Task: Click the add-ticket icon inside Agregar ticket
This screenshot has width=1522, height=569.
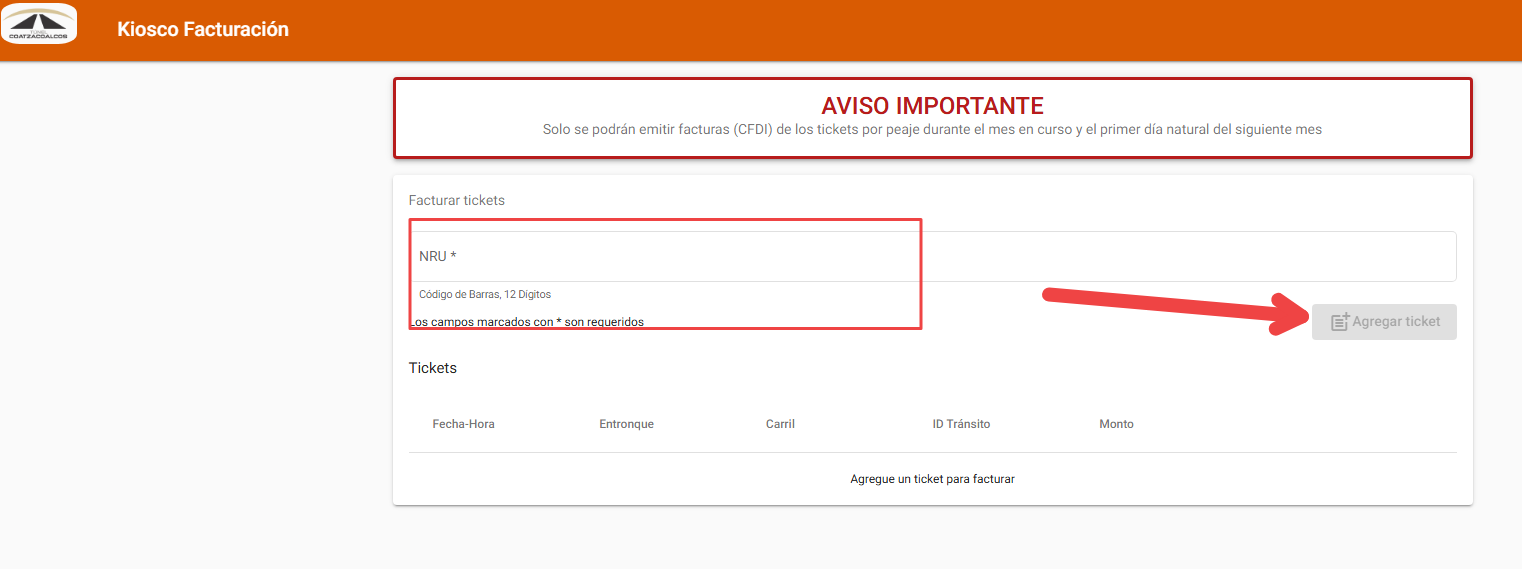Action: coord(1340,322)
